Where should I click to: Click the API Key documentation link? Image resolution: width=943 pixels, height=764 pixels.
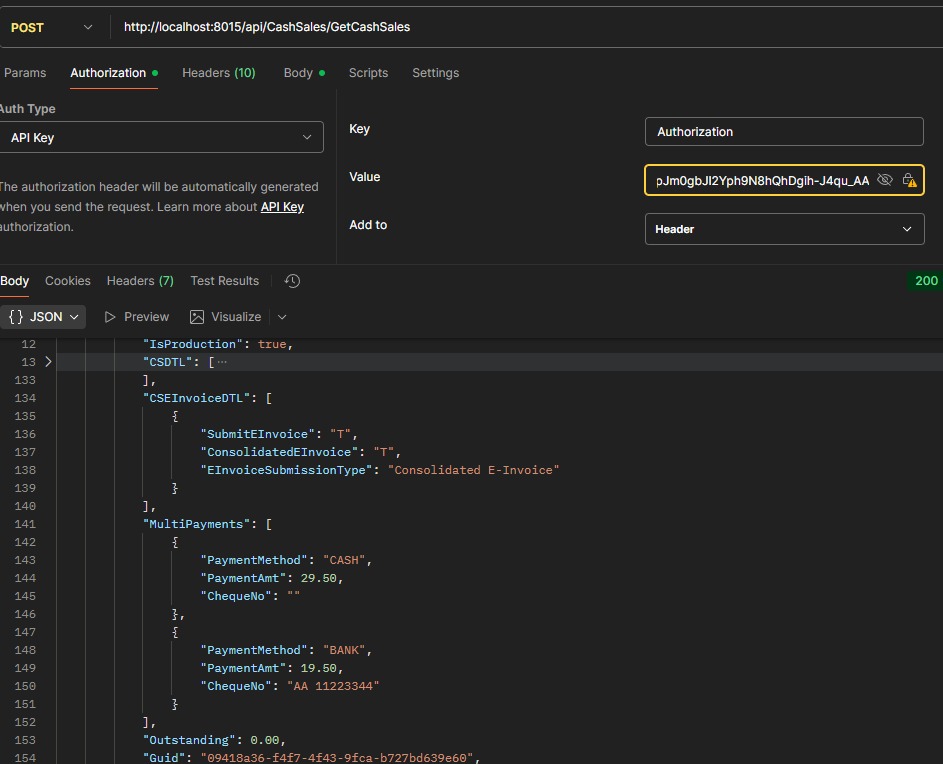tap(282, 207)
